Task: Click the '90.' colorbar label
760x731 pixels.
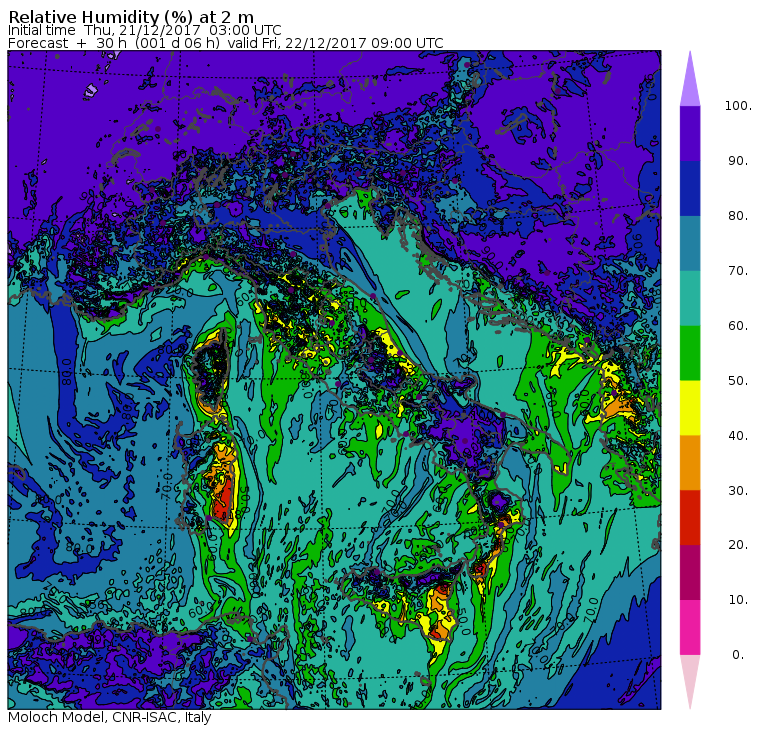Action: pyautogui.click(x=738, y=161)
